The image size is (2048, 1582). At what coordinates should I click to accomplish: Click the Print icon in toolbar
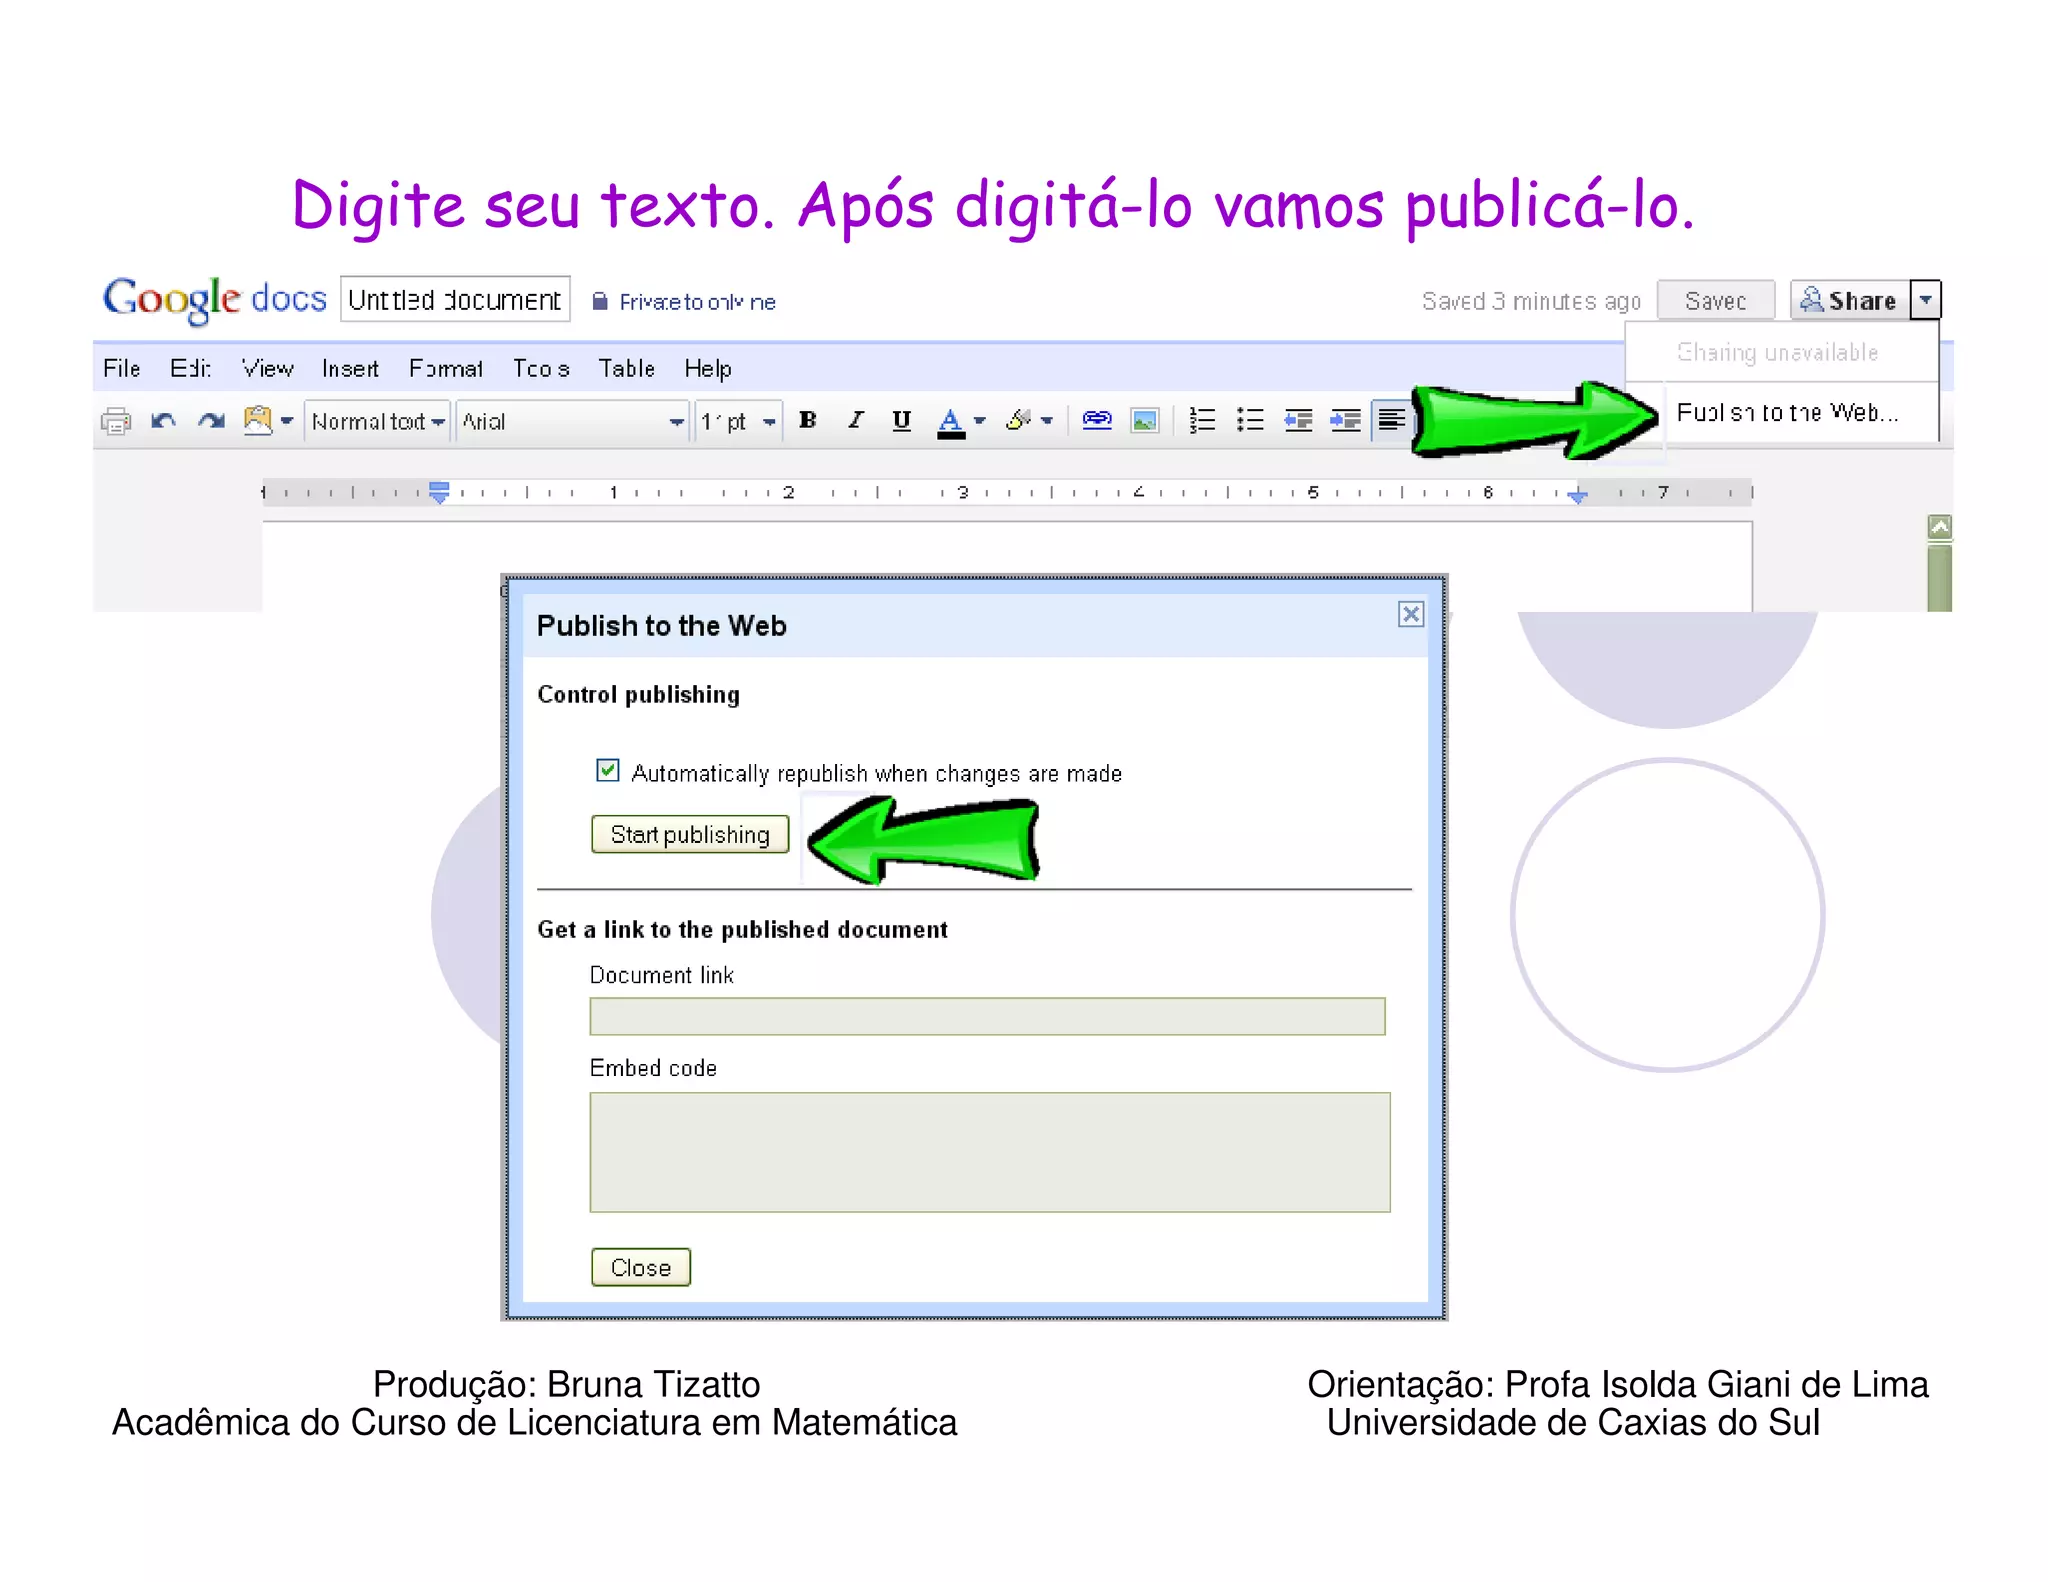click(116, 421)
